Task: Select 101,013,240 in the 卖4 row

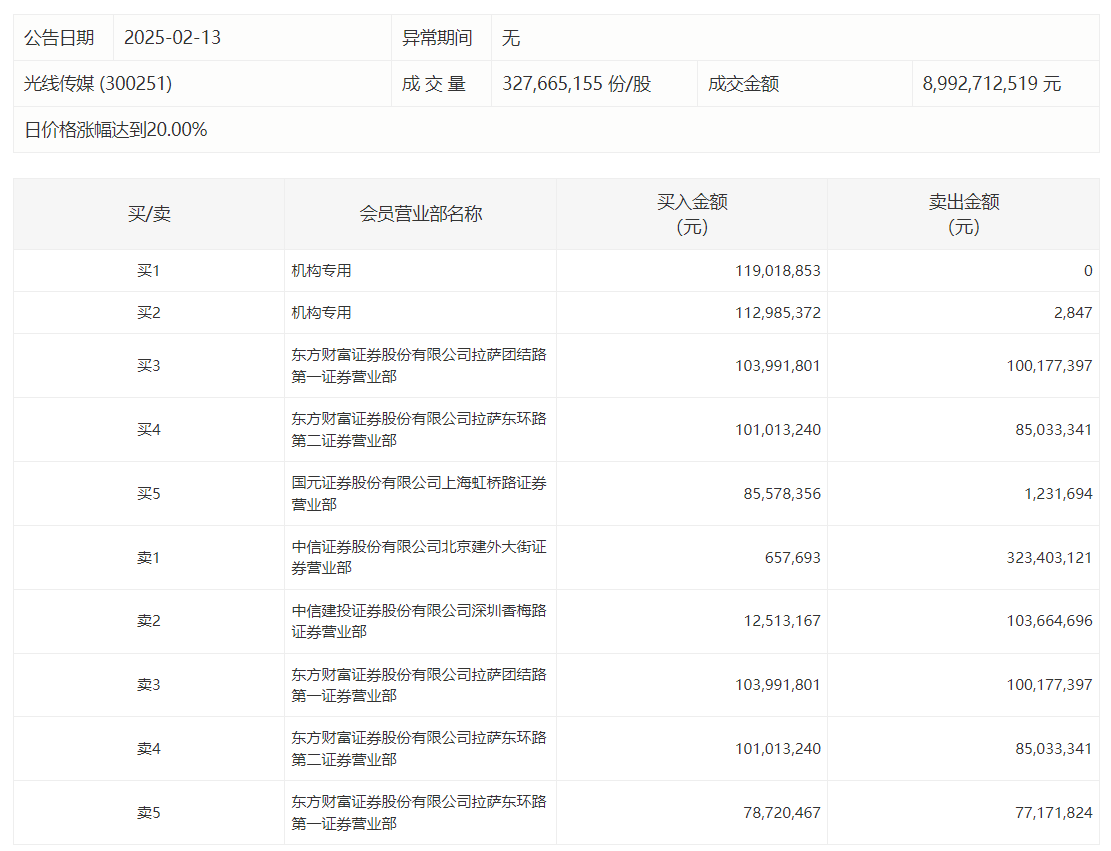Action: [777, 748]
